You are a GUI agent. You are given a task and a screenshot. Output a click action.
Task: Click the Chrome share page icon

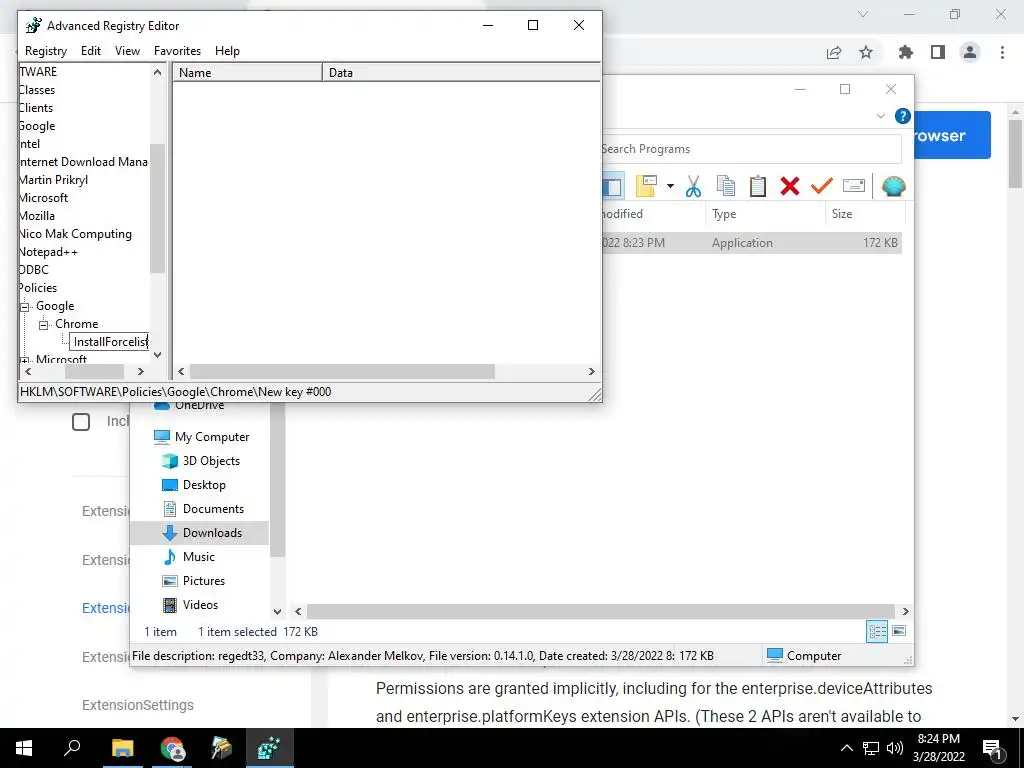coord(834,52)
